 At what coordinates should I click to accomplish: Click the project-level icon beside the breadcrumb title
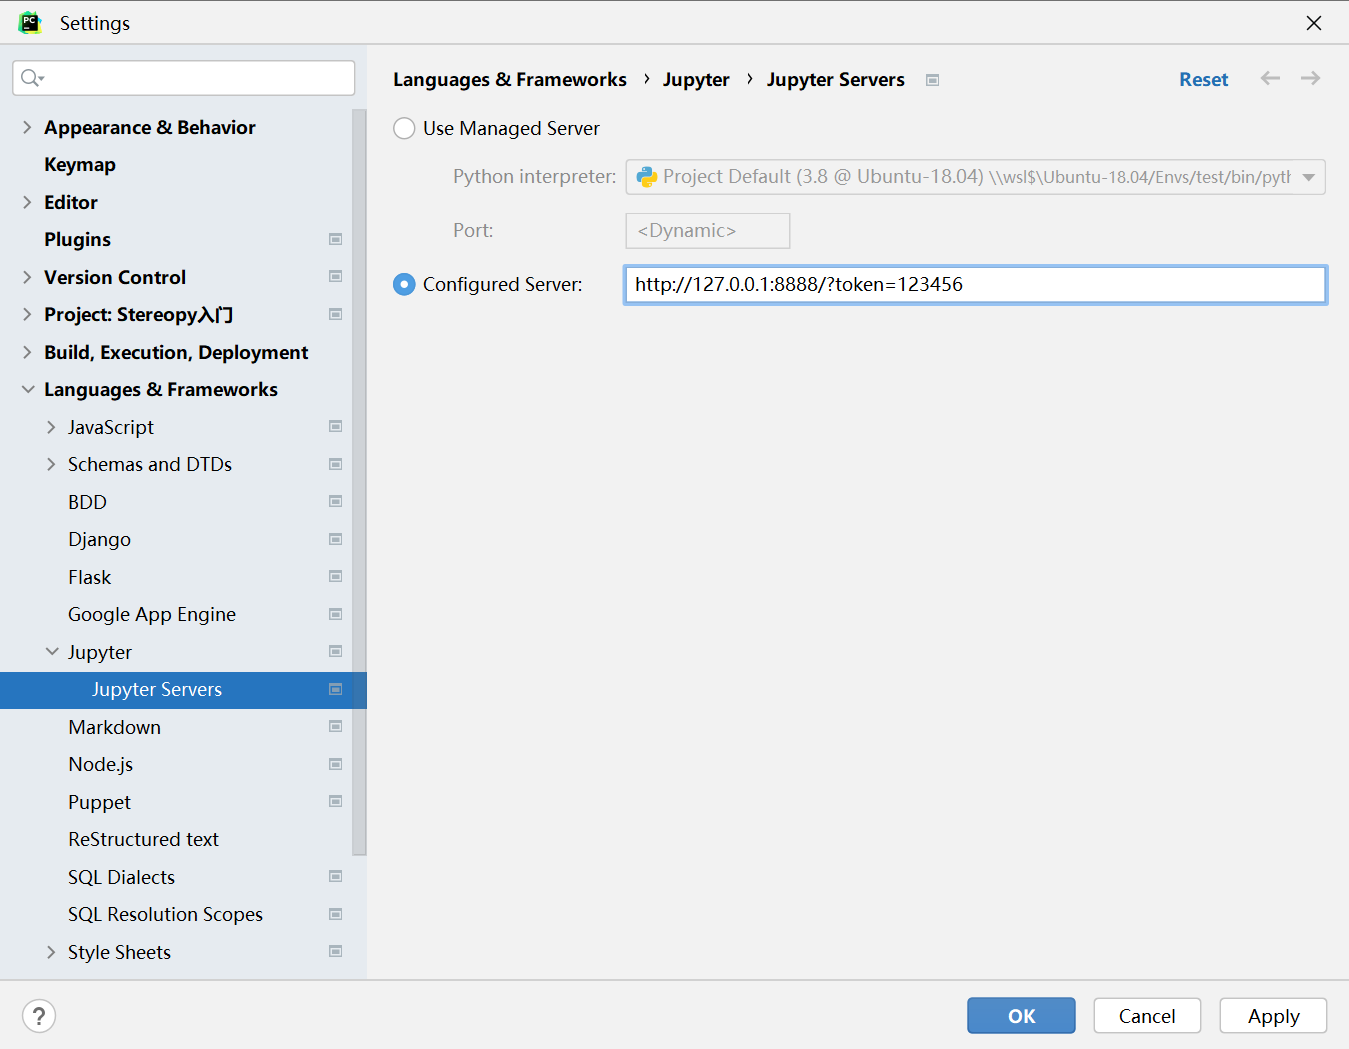pos(933,80)
